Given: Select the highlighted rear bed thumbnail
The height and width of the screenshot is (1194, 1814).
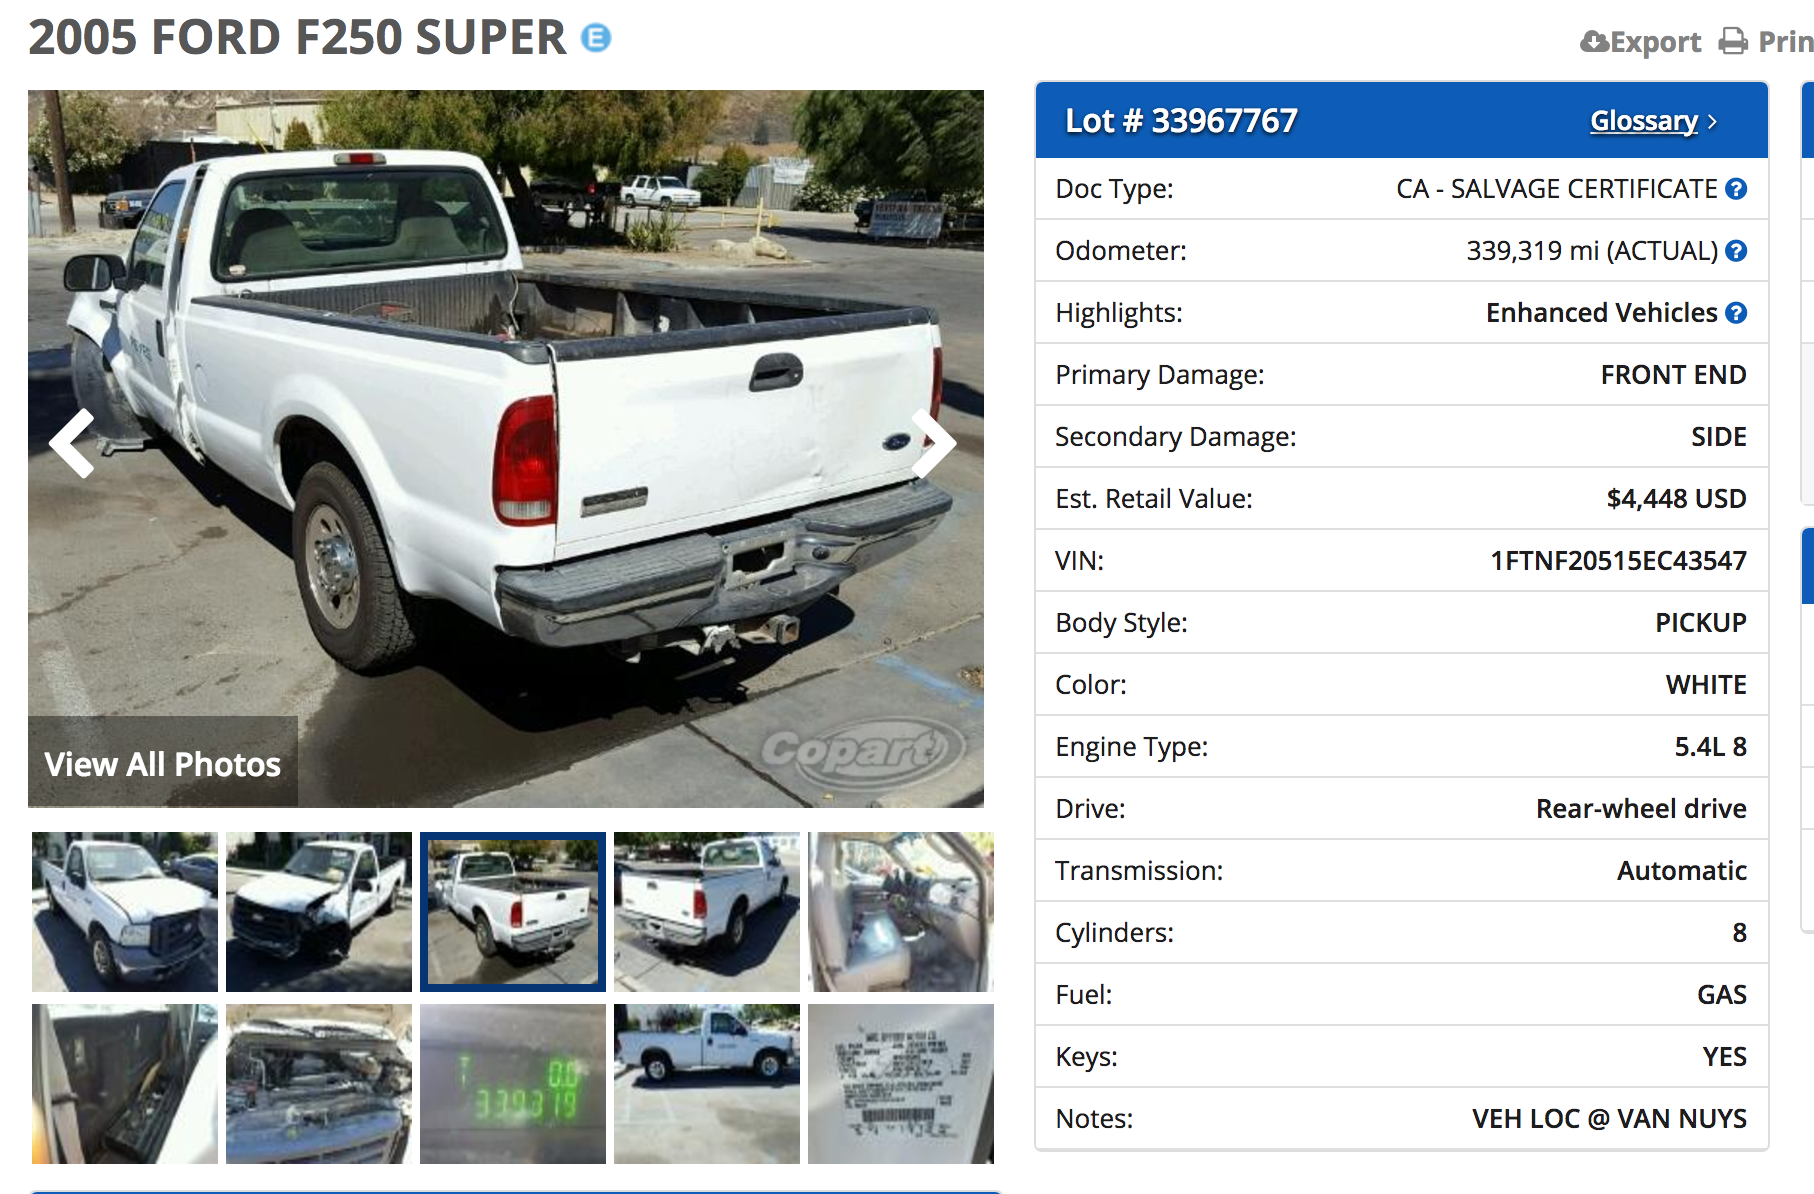Looking at the screenshot, I should [513, 912].
